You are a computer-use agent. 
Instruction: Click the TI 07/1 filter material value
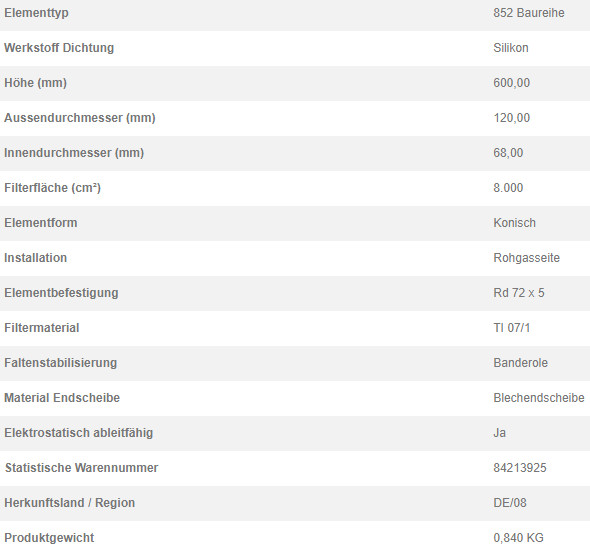(x=512, y=328)
